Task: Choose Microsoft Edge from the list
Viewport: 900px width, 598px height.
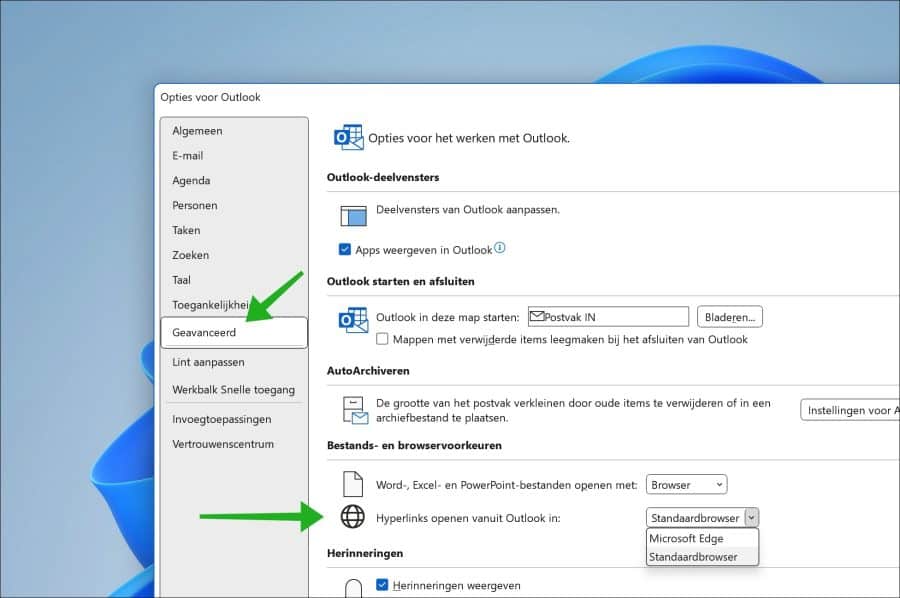Action: point(703,538)
